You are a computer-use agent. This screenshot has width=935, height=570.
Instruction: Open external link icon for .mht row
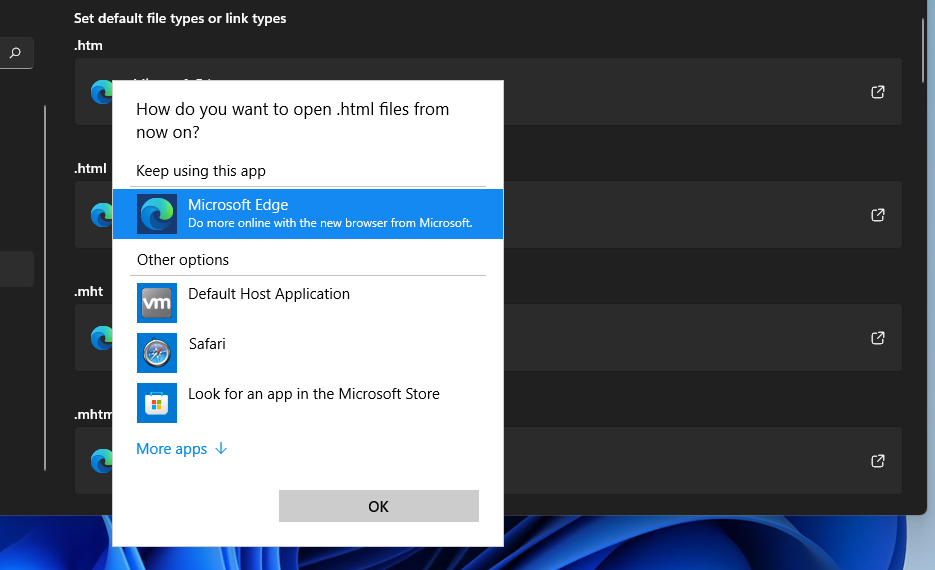coord(878,338)
